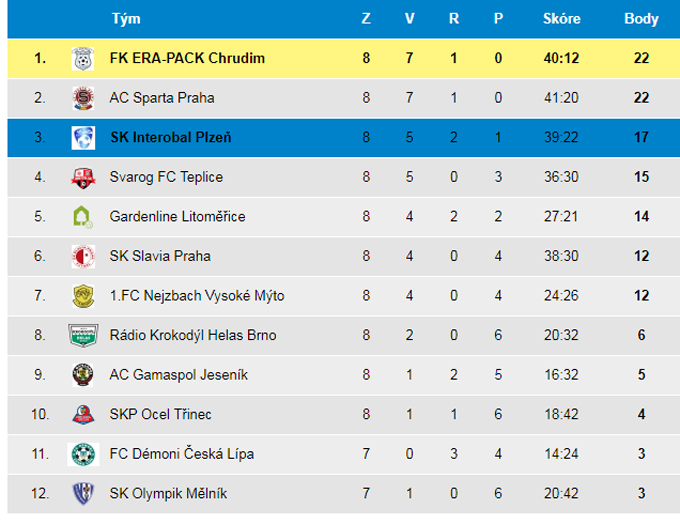This screenshot has height=524, width=680.
Task: Open the SK Olympik Mělník team name
Action: pos(168,493)
